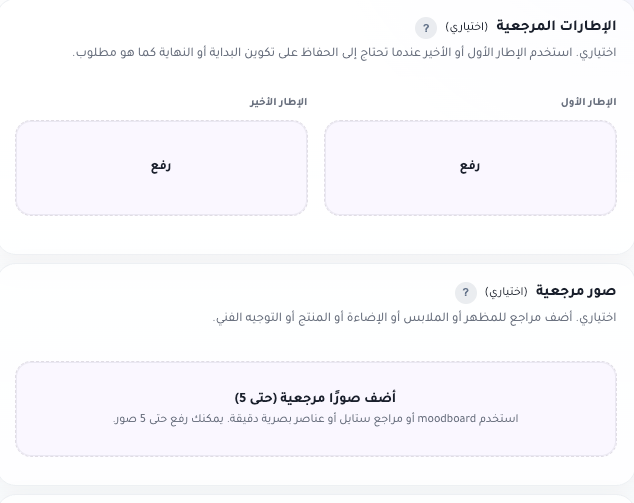Click the moodboard hint text in the dropzone
Viewport: 634px width, 503px height.
(316, 418)
